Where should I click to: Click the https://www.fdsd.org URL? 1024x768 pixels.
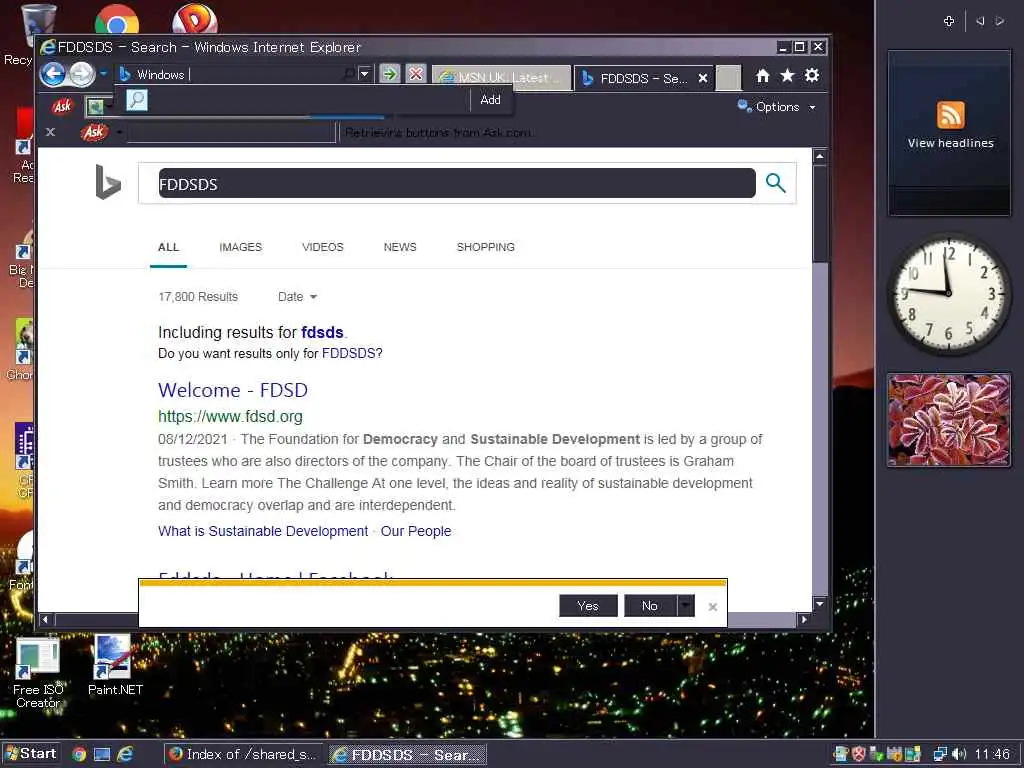click(230, 417)
